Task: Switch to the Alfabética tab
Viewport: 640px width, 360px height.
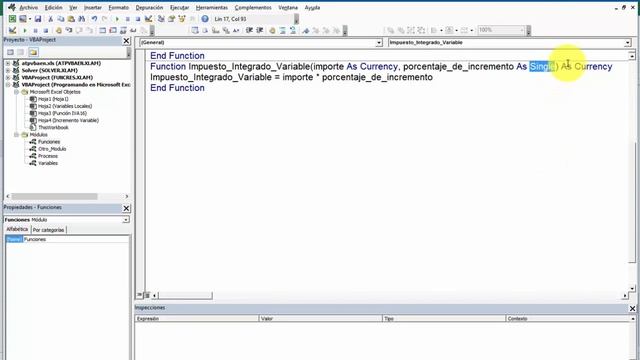Action: pos(17,229)
